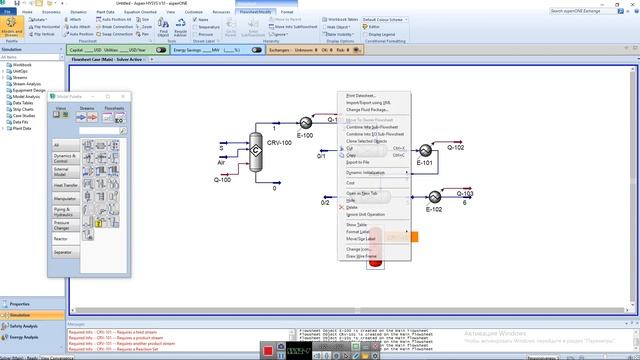Click the Find Object tool
640x360 pixels.
point(163,27)
